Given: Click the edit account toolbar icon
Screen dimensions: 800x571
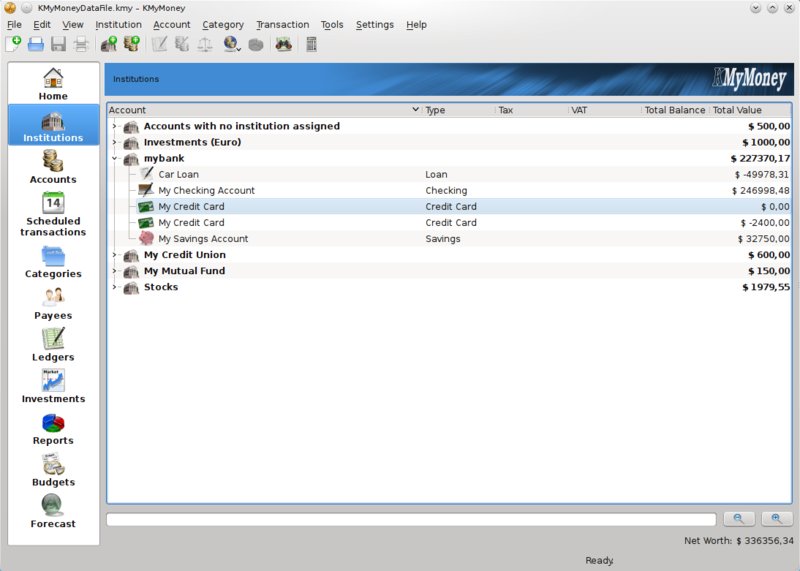Looking at the screenshot, I should pos(182,44).
